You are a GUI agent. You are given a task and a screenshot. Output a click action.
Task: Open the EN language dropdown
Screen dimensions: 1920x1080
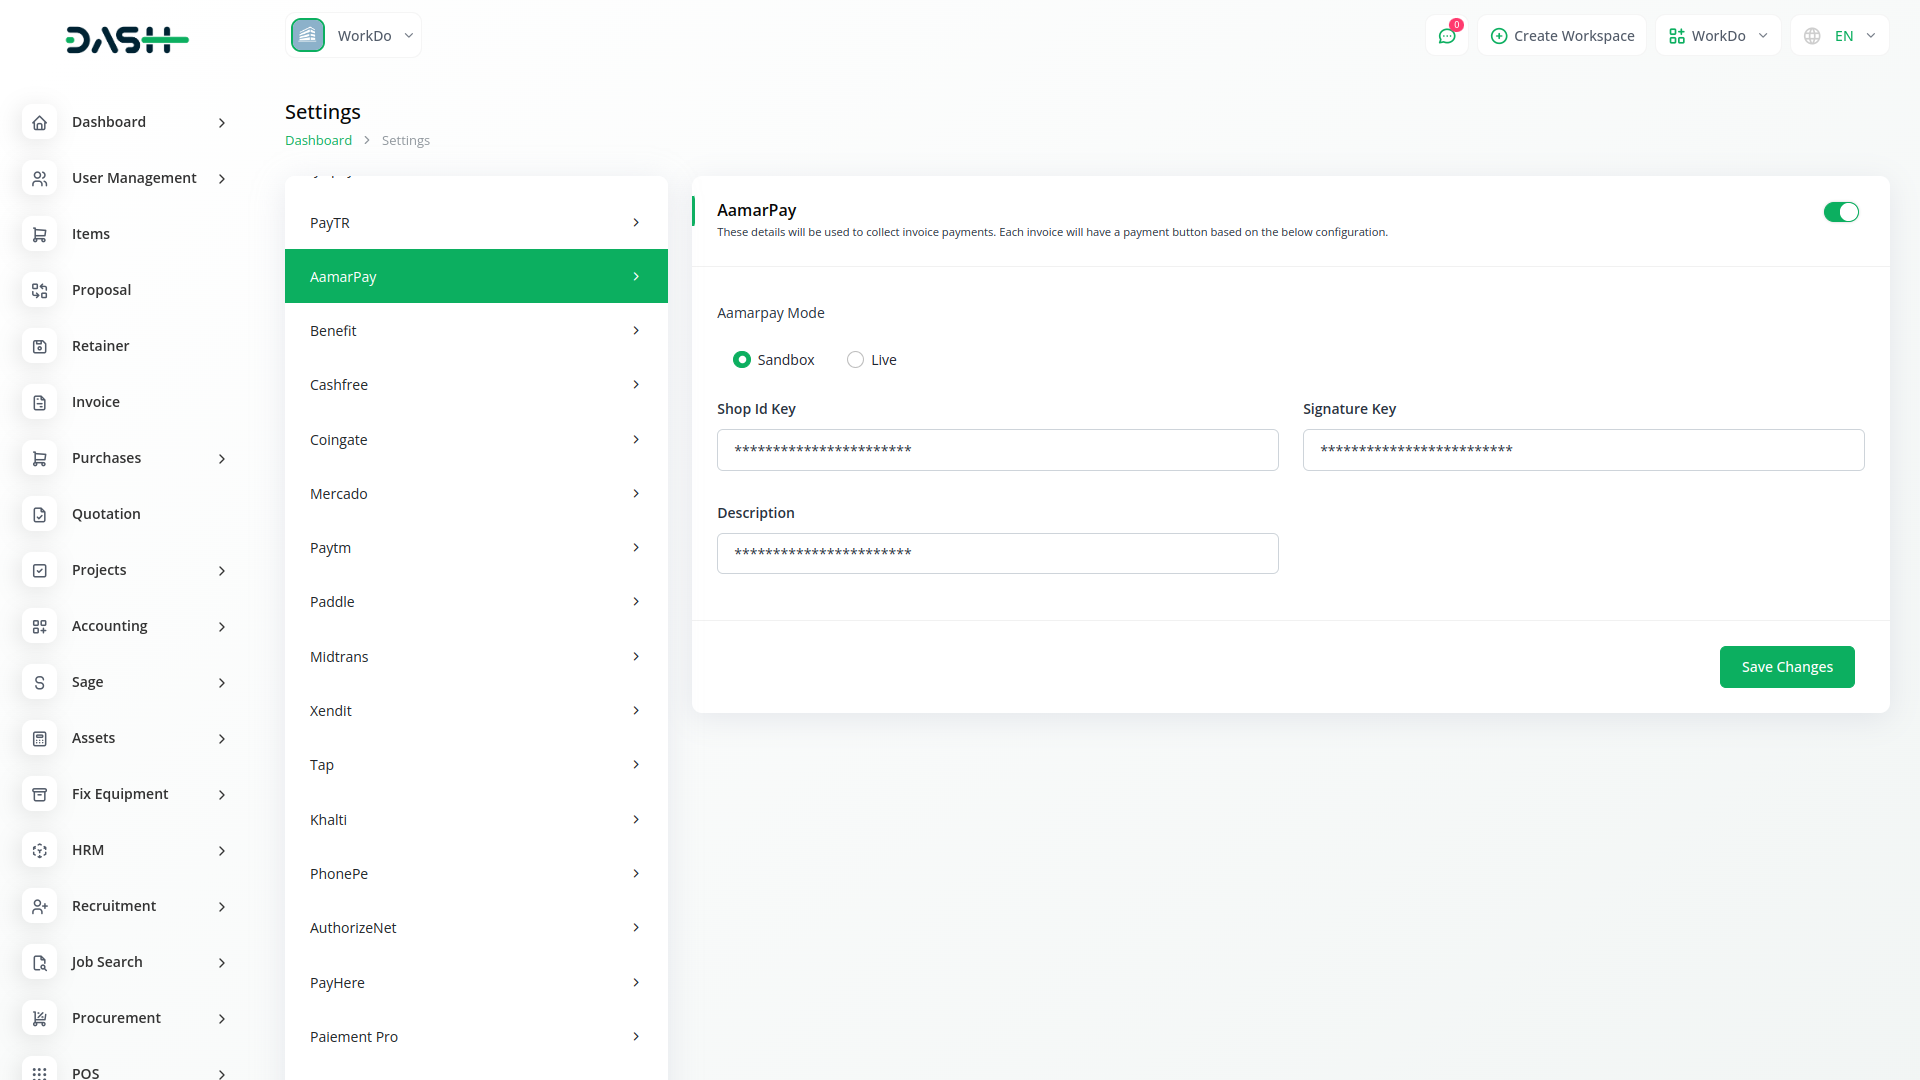[1840, 36]
